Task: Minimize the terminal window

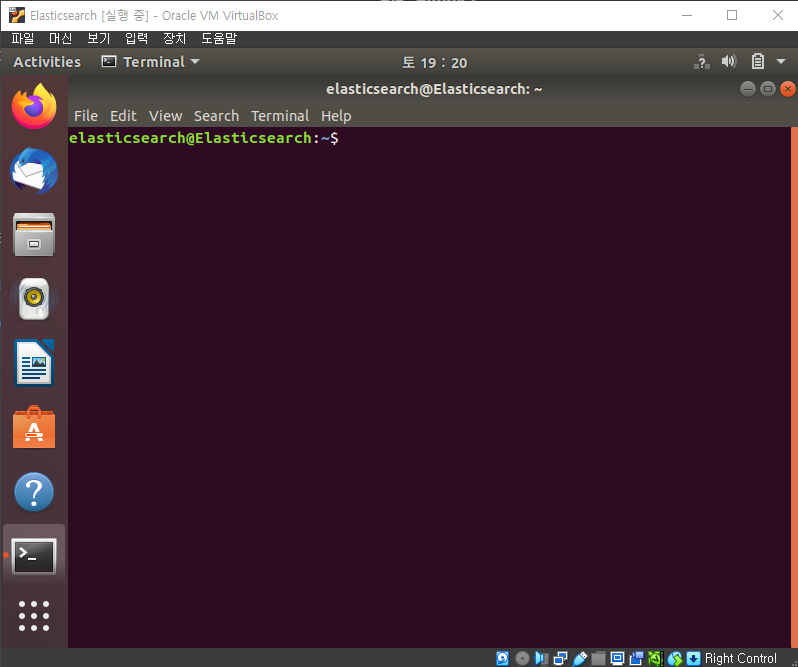Action: point(748,90)
